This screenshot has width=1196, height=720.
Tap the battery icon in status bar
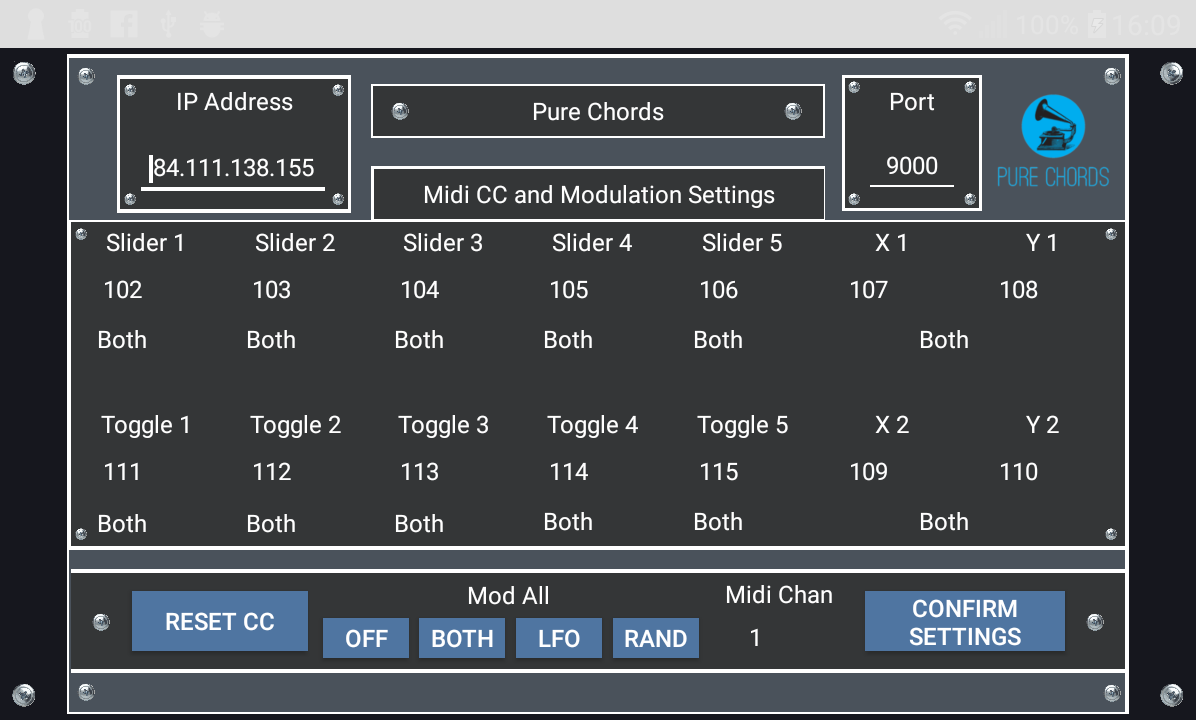[x=1096, y=24]
